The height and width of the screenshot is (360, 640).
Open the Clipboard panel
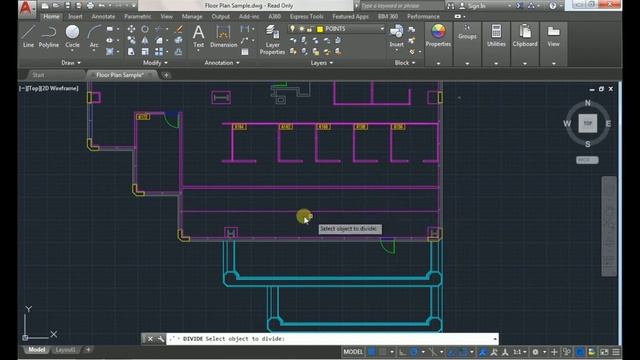point(525,36)
